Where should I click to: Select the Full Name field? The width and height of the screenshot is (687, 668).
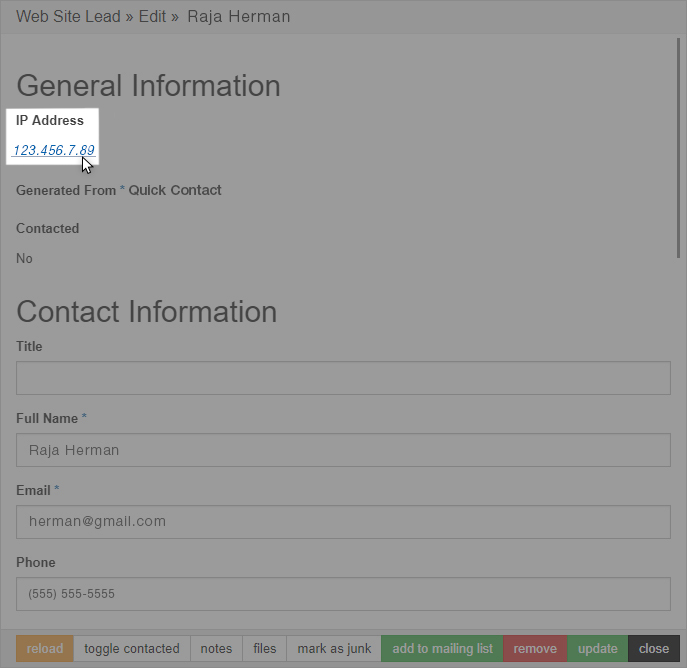click(343, 450)
